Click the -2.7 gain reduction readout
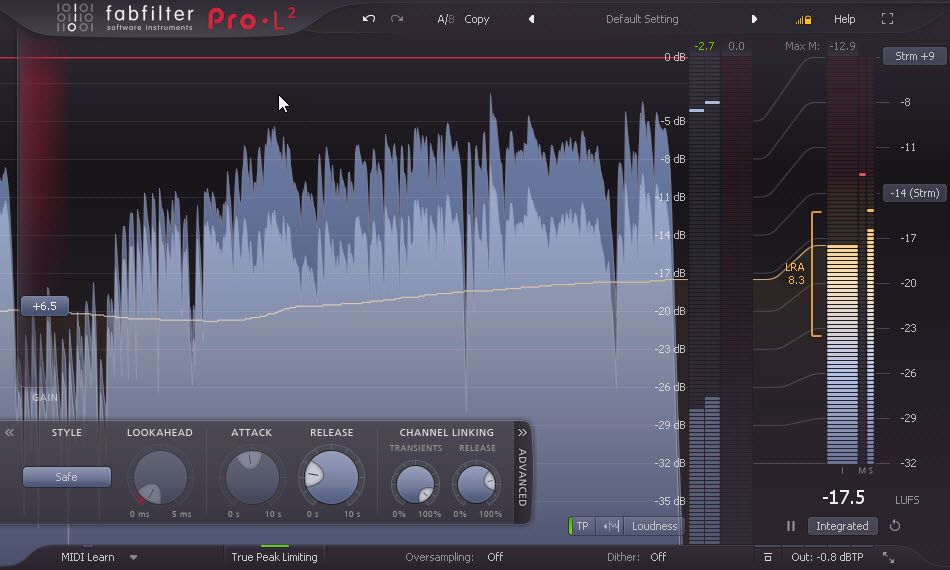950x570 pixels. click(704, 46)
